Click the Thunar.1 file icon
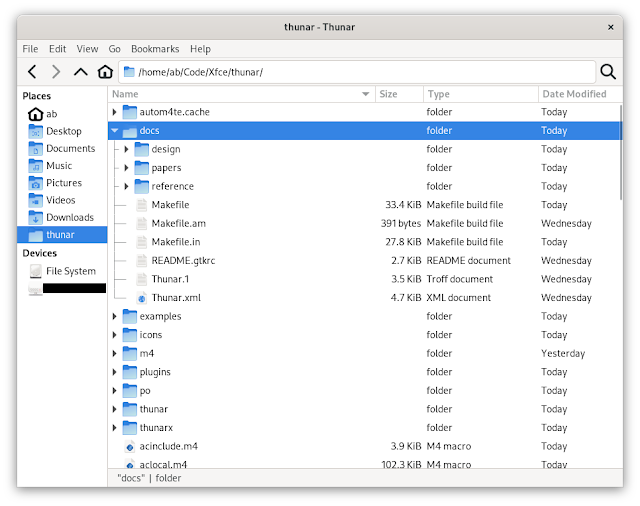 coord(141,279)
